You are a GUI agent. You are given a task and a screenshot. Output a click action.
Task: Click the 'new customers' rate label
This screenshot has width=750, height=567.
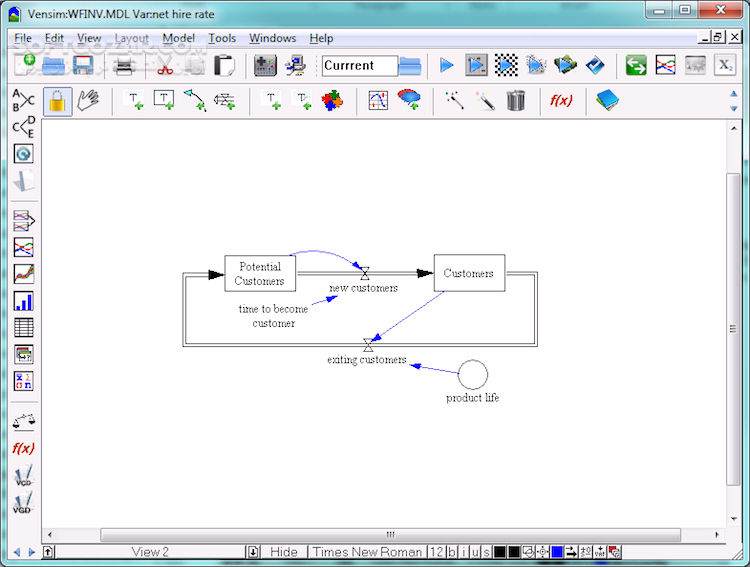pyautogui.click(x=364, y=288)
